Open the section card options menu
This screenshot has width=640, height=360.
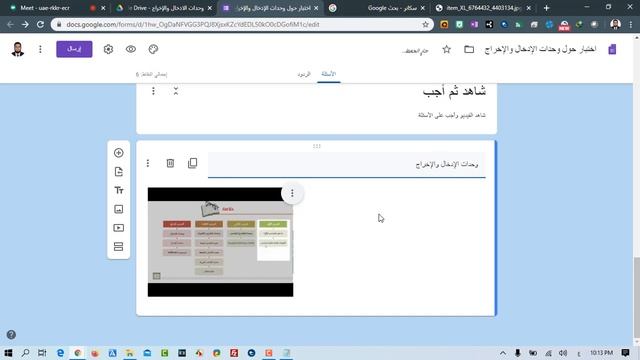(153, 91)
